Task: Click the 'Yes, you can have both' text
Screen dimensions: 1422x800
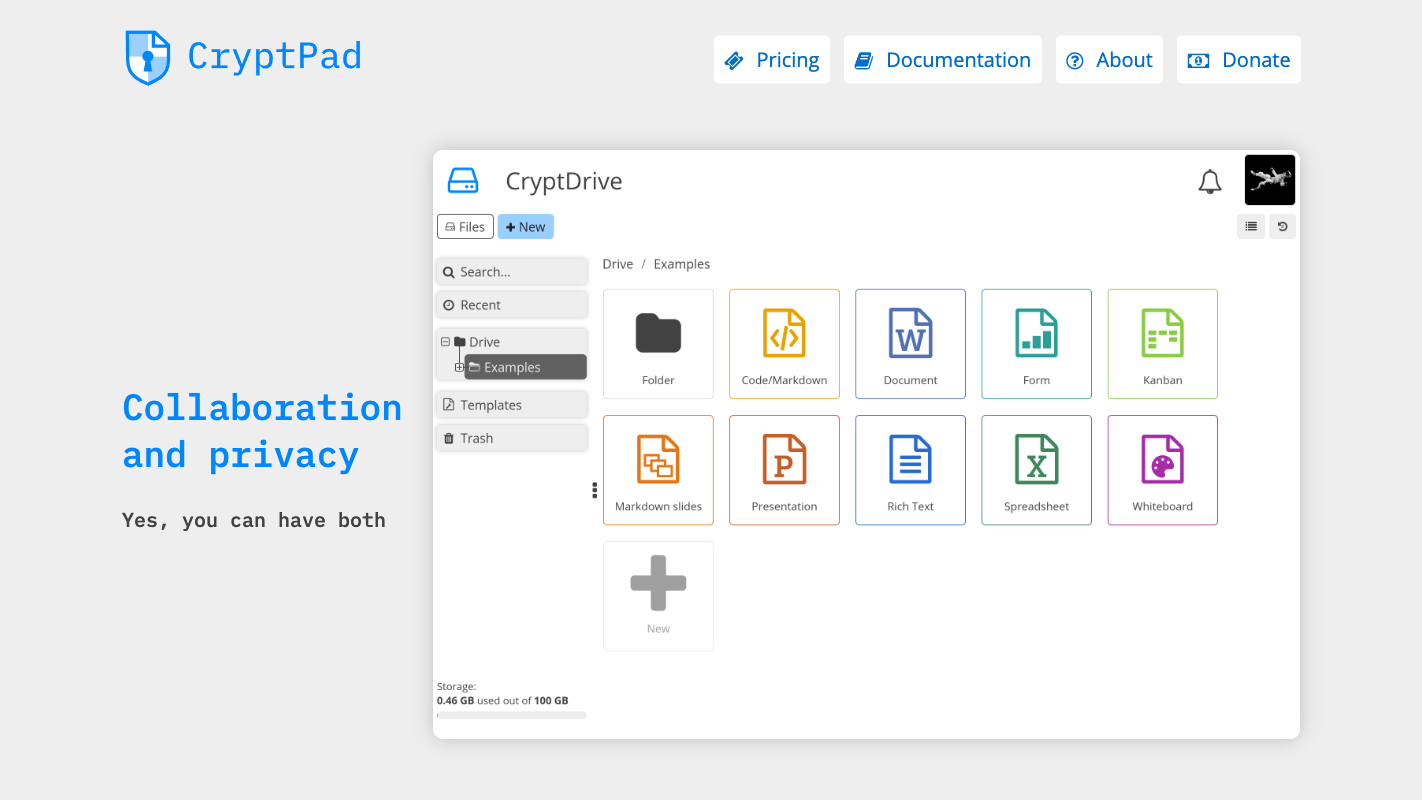Action: pyautogui.click(x=254, y=520)
